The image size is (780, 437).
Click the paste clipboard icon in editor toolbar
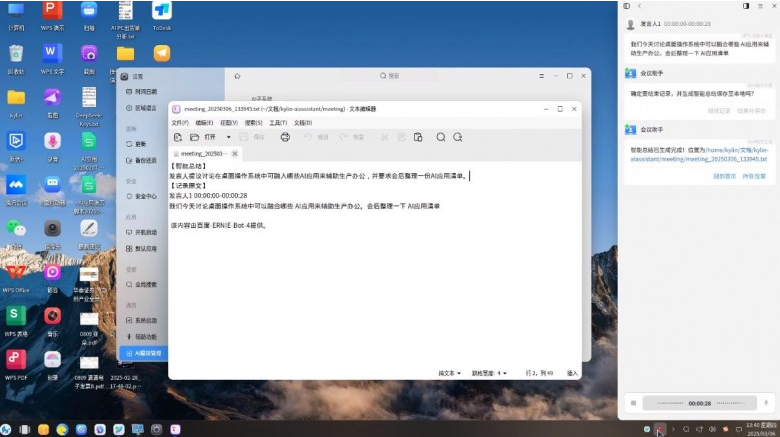pyautogui.click(x=418, y=137)
